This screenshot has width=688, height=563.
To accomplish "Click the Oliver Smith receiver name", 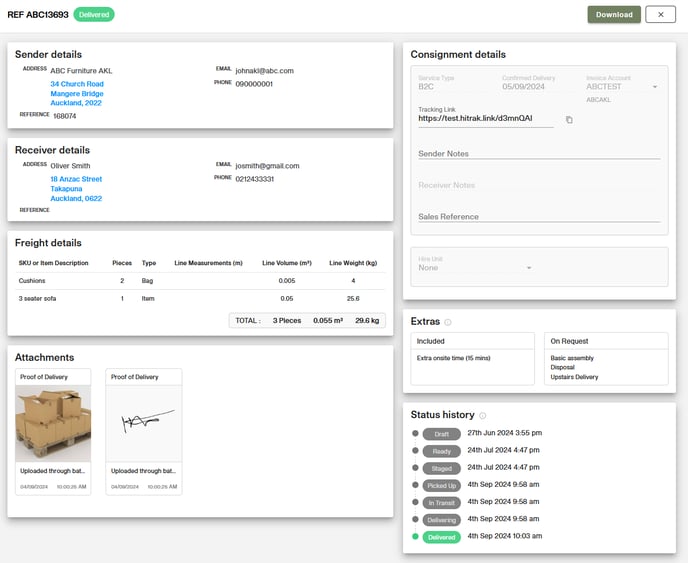I will (x=70, y=166).
